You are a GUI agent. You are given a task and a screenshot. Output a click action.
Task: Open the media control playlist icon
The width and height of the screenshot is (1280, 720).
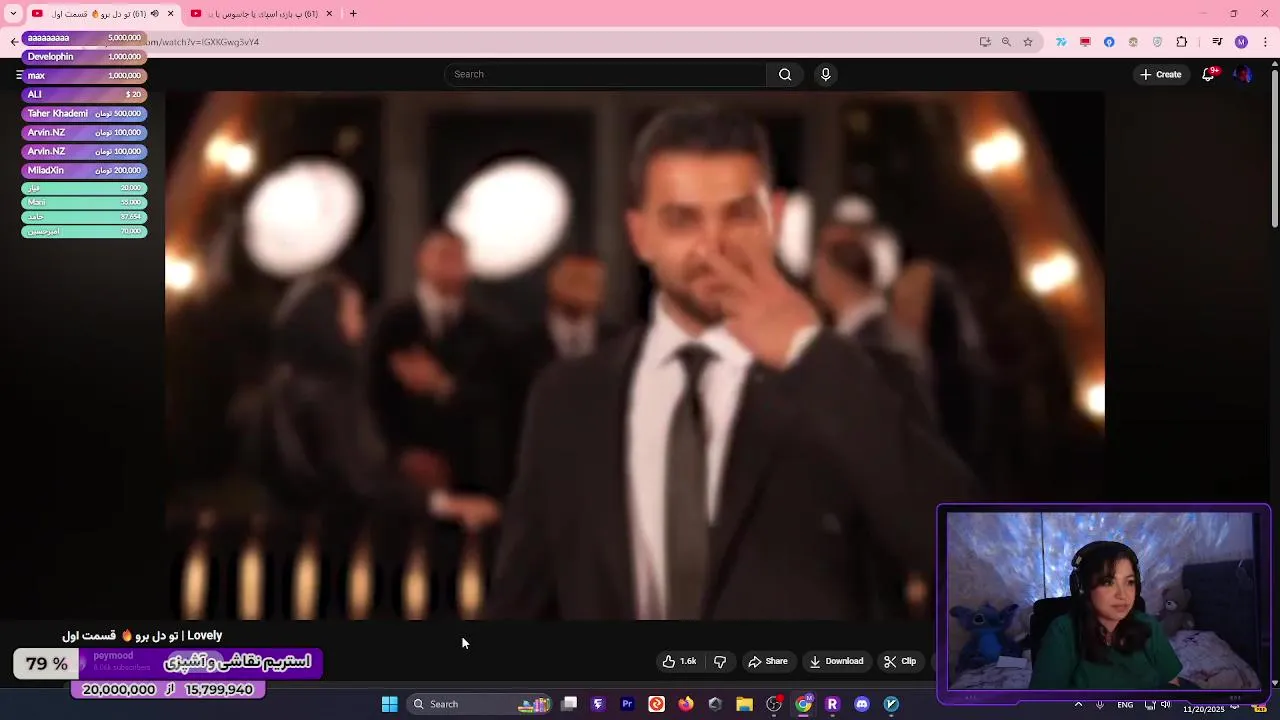click(x=1217, y=42)
